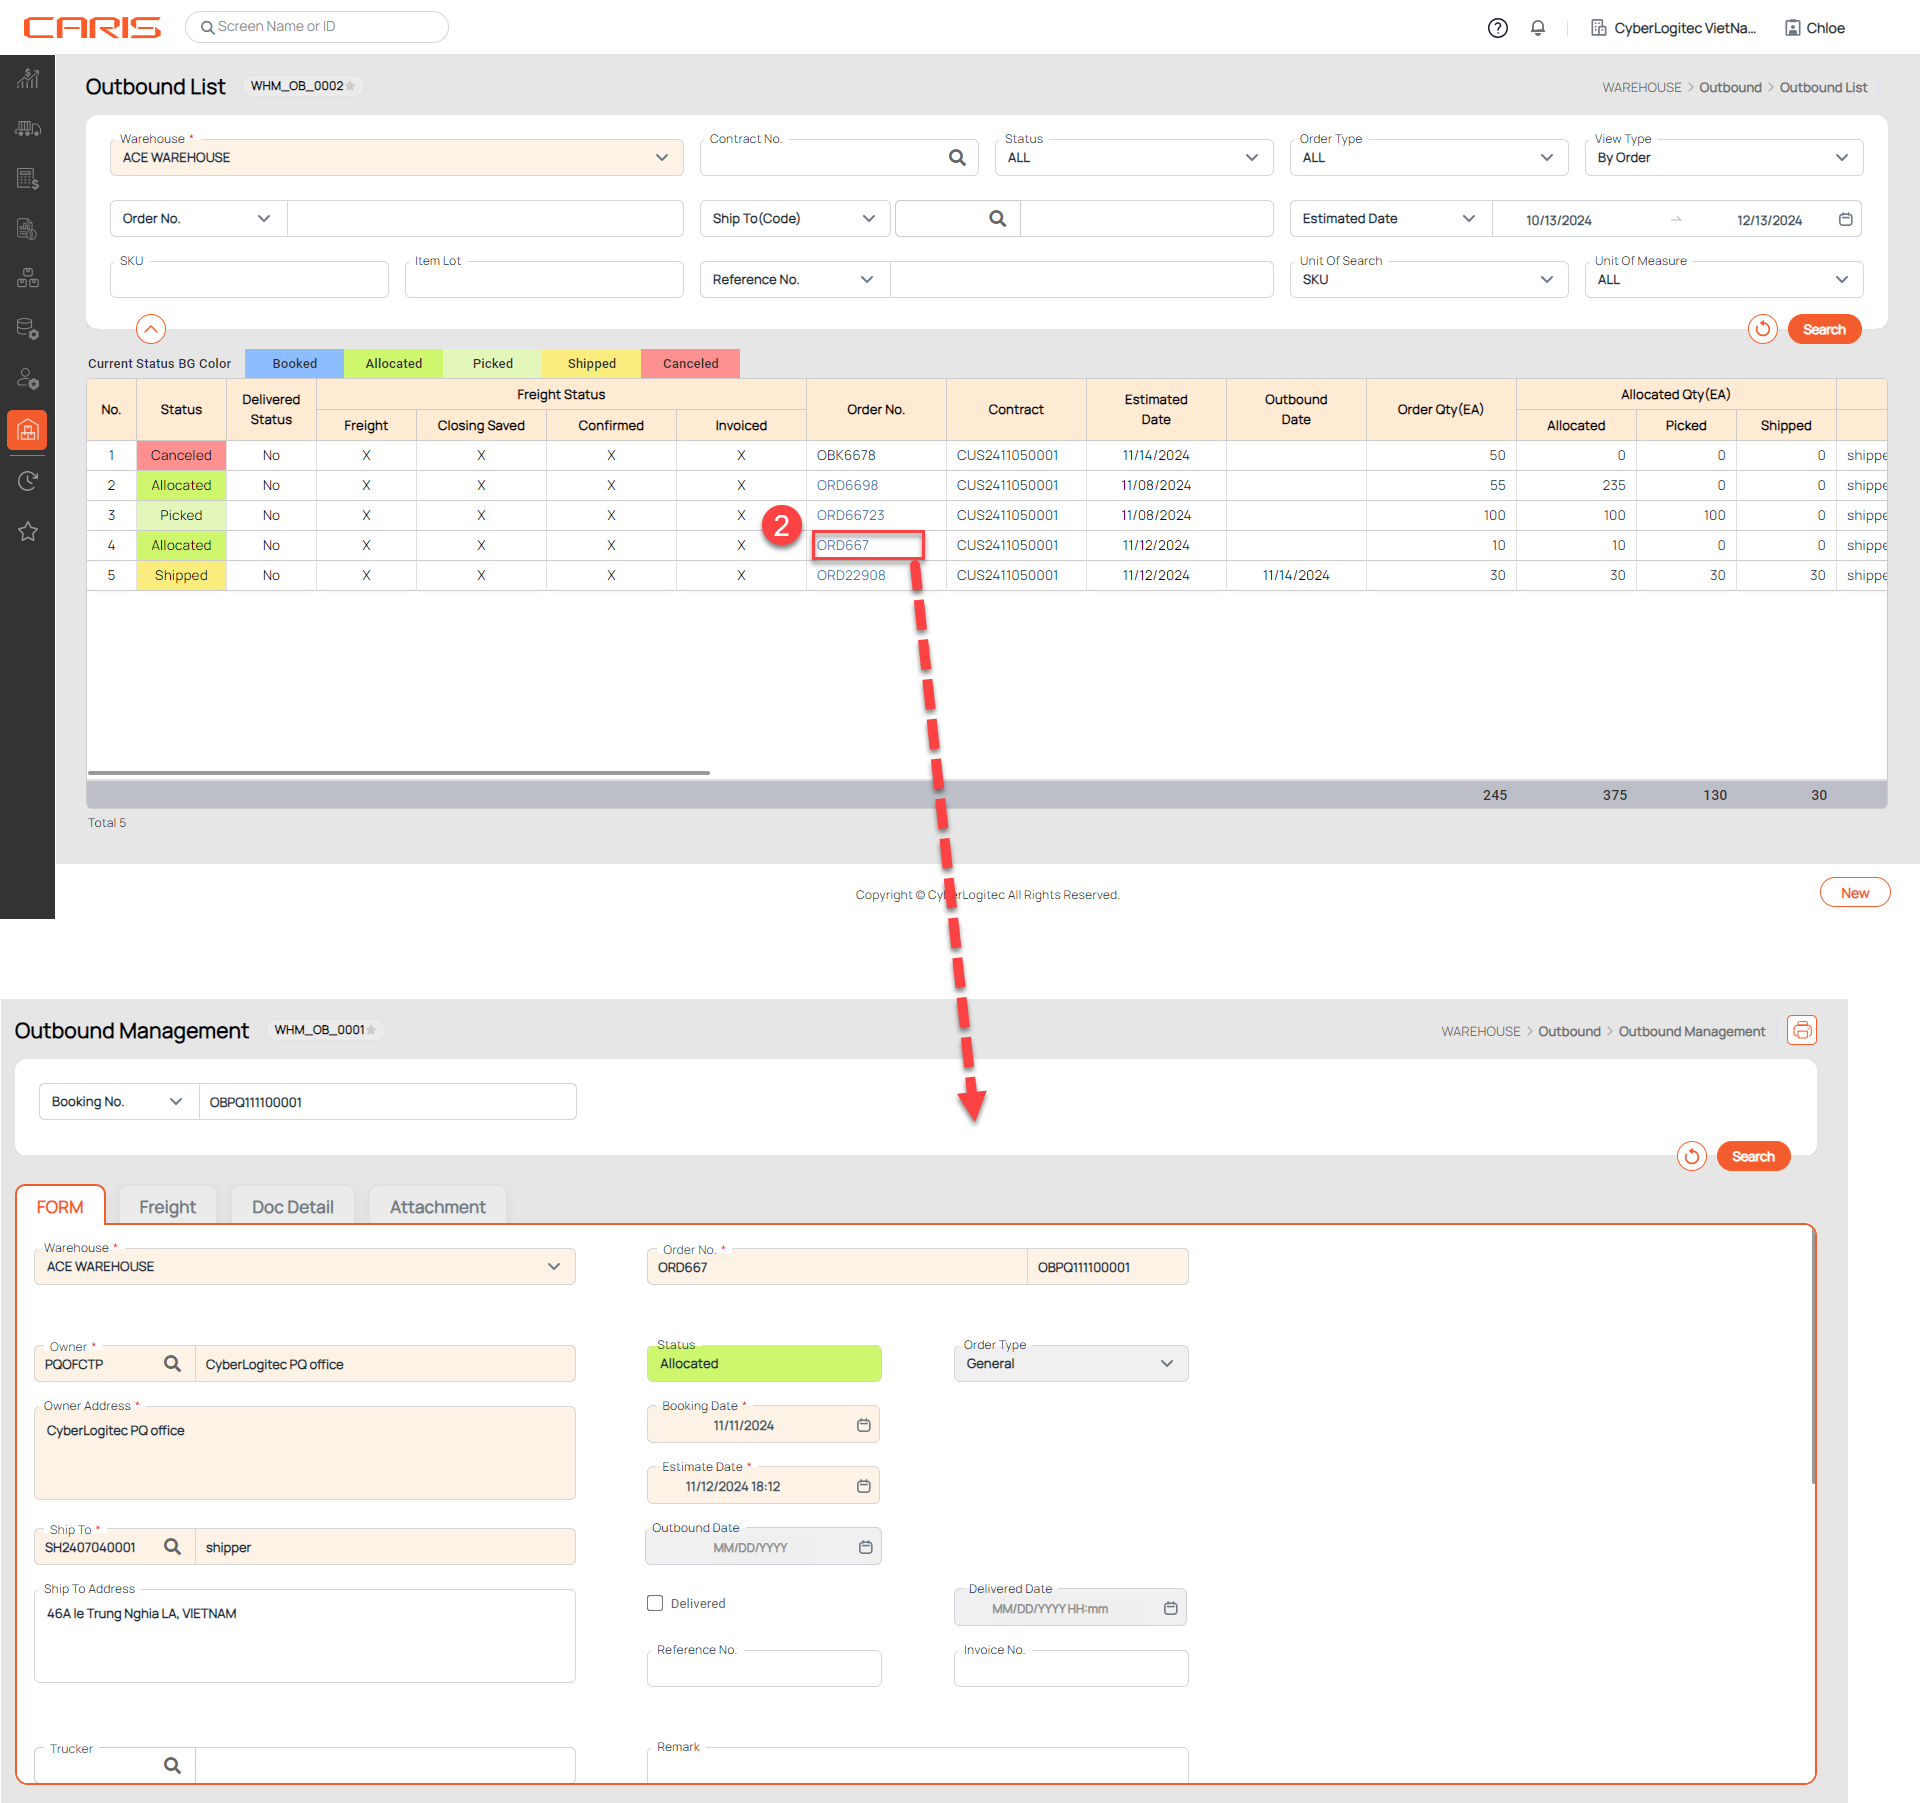The height and width of the screenshot is (1803, 1920).
Task: Click the reset icon beside the Outbound List Search button
Action: (x=1762, y=329)
